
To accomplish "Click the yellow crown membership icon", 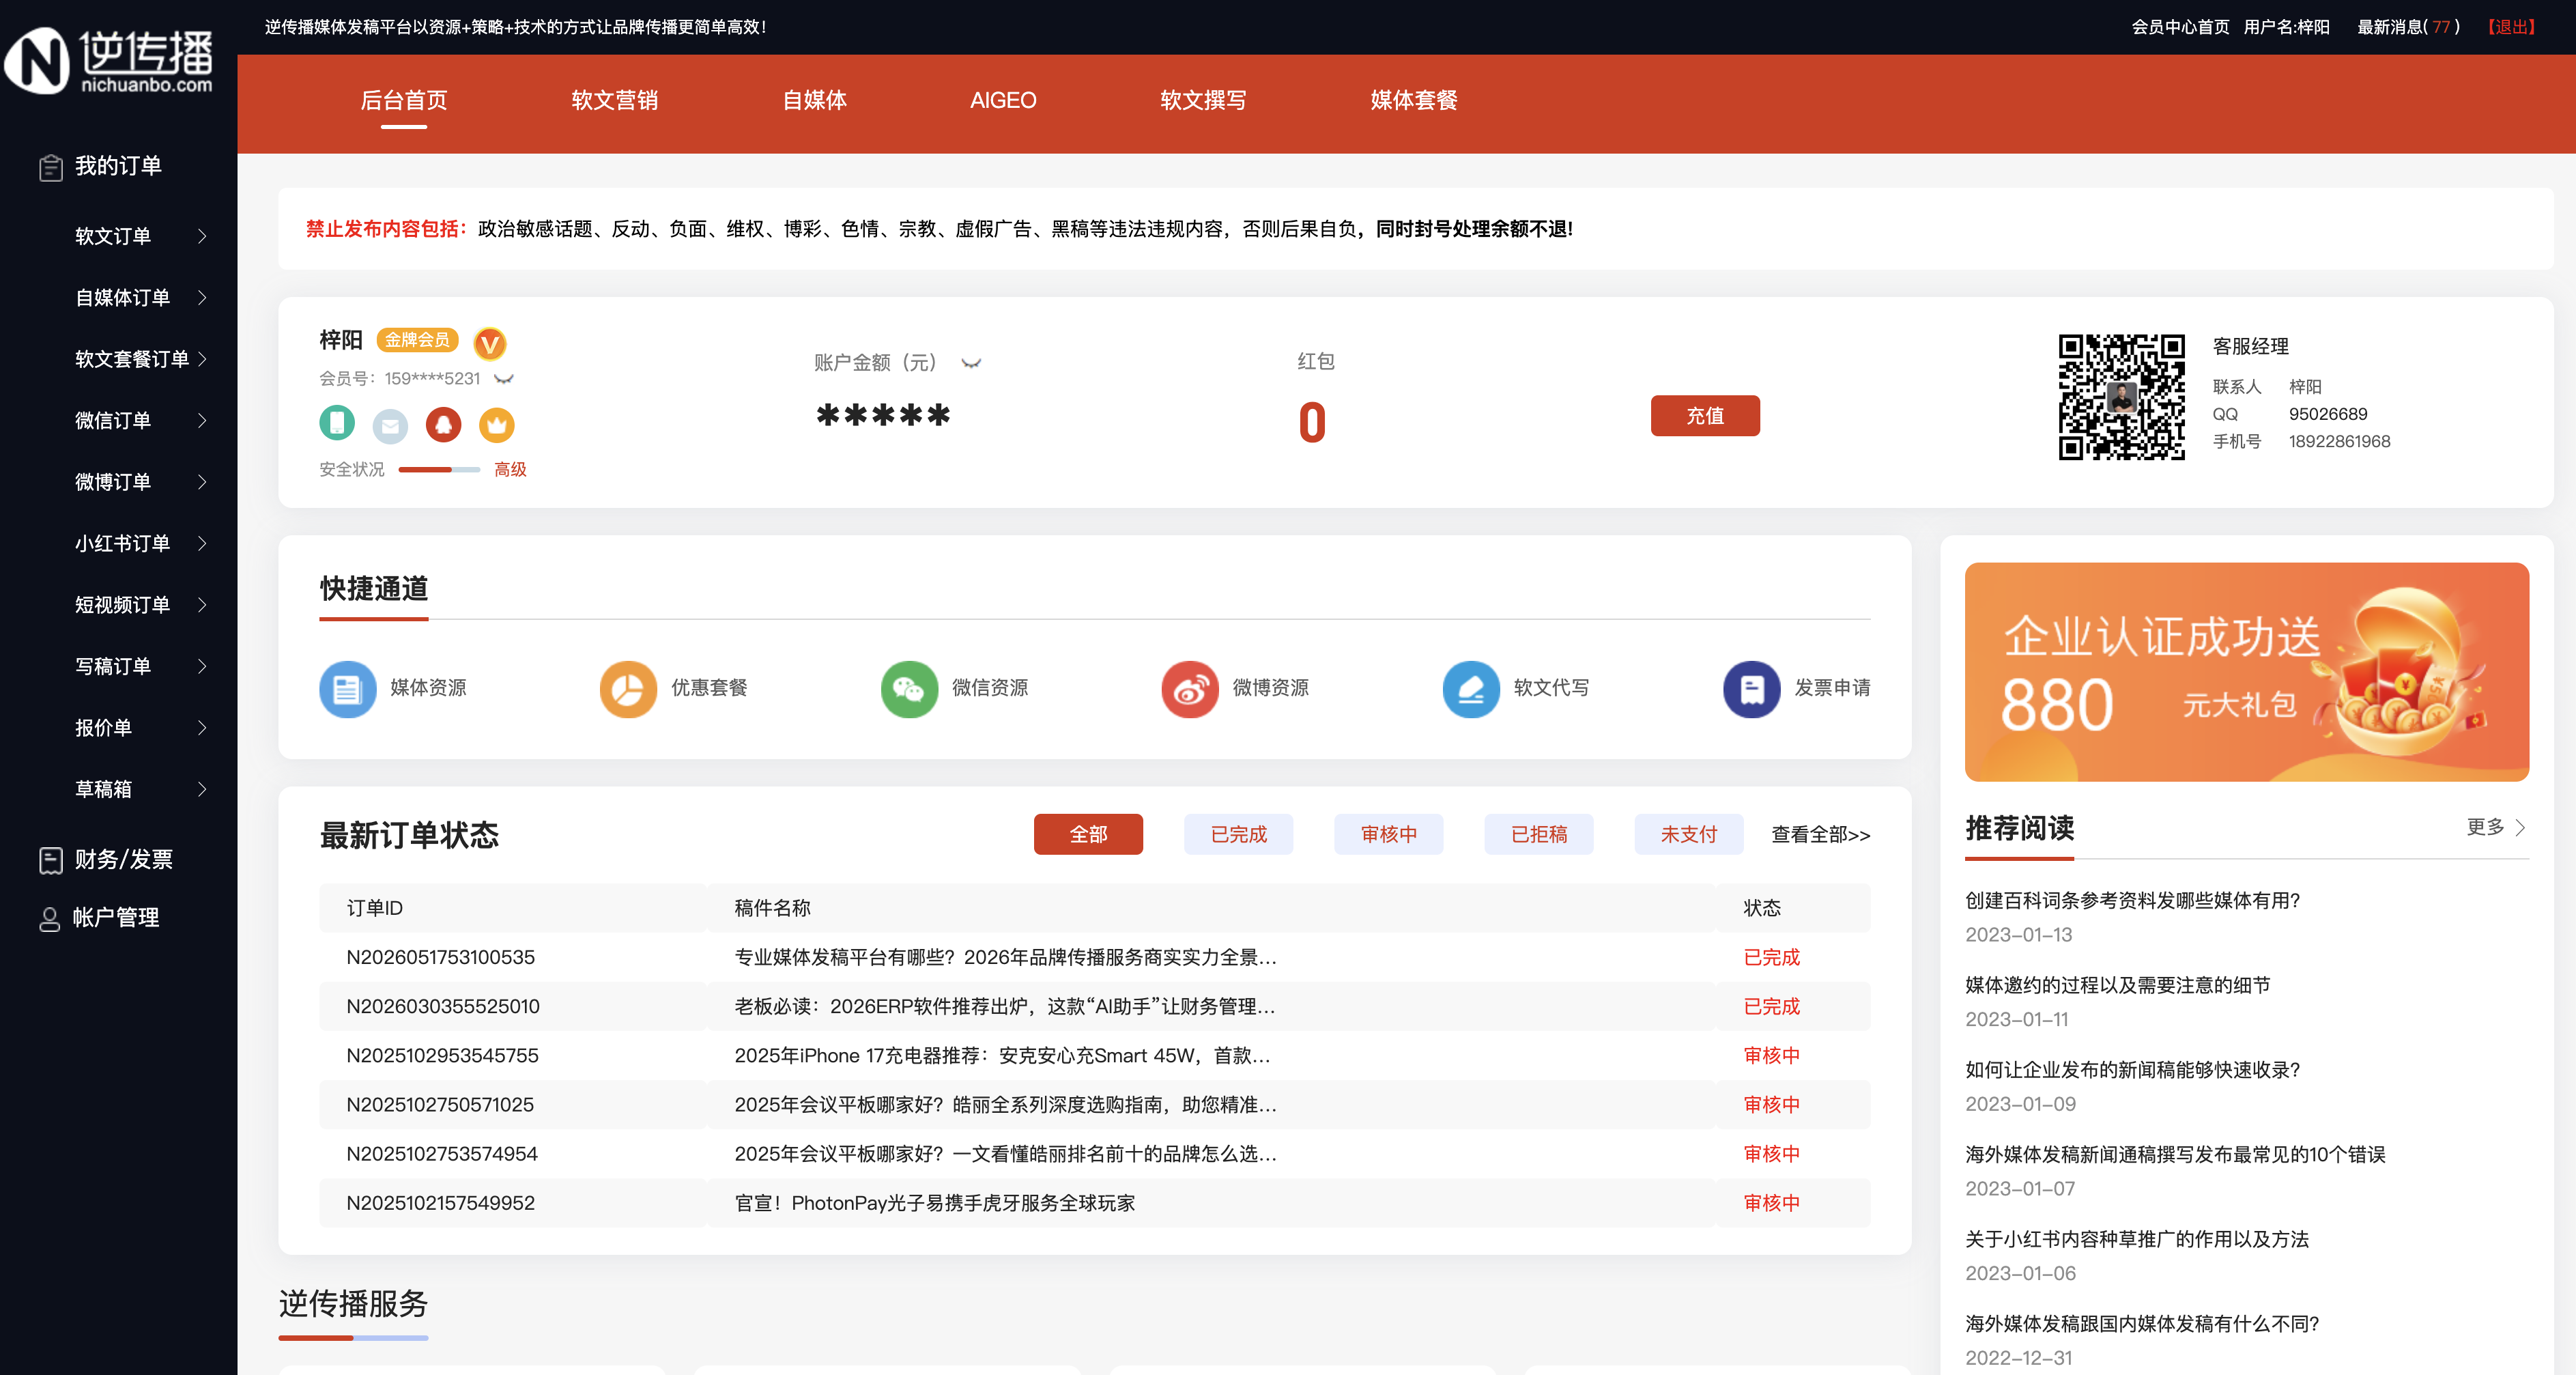I will 496,425.
